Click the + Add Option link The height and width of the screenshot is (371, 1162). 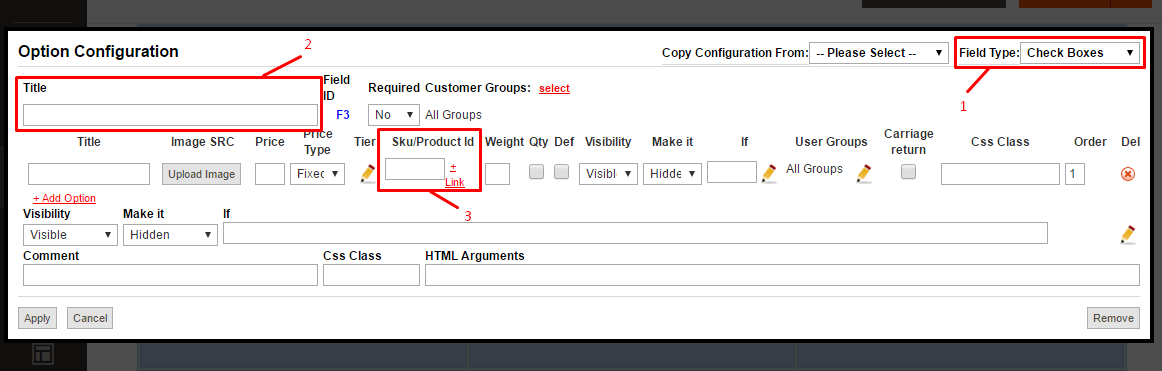(64, 198)
